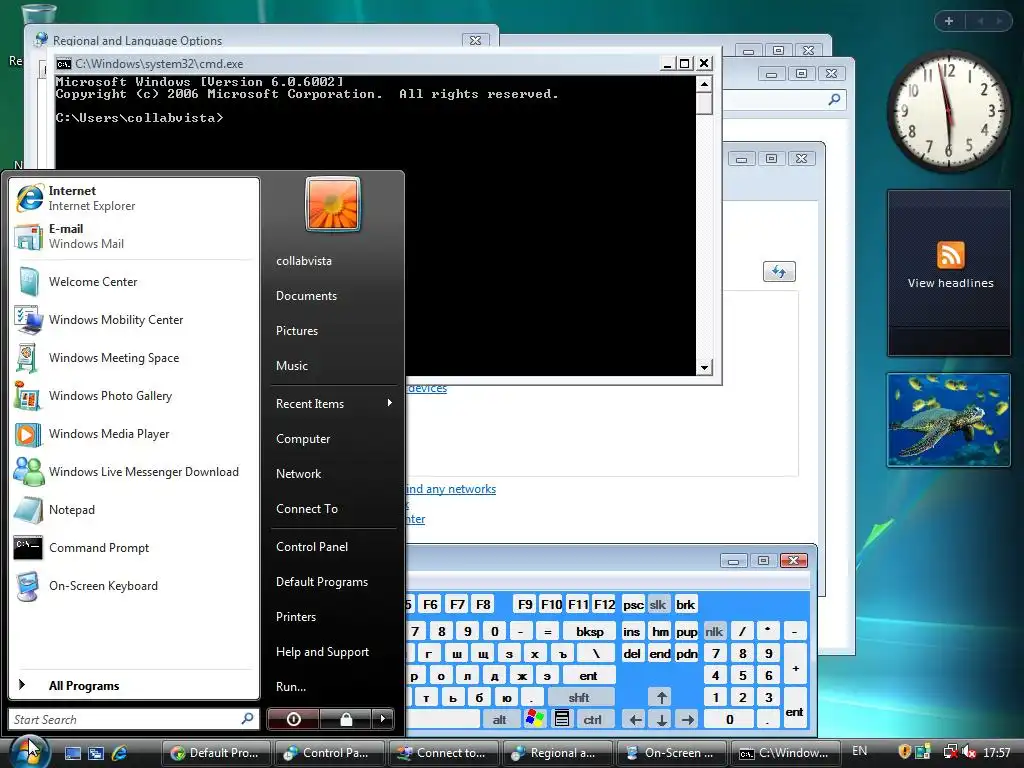This screenshot has width=1024, height=768.
Task: Click the muted volume tray icon
Action: tap(970, 752)
